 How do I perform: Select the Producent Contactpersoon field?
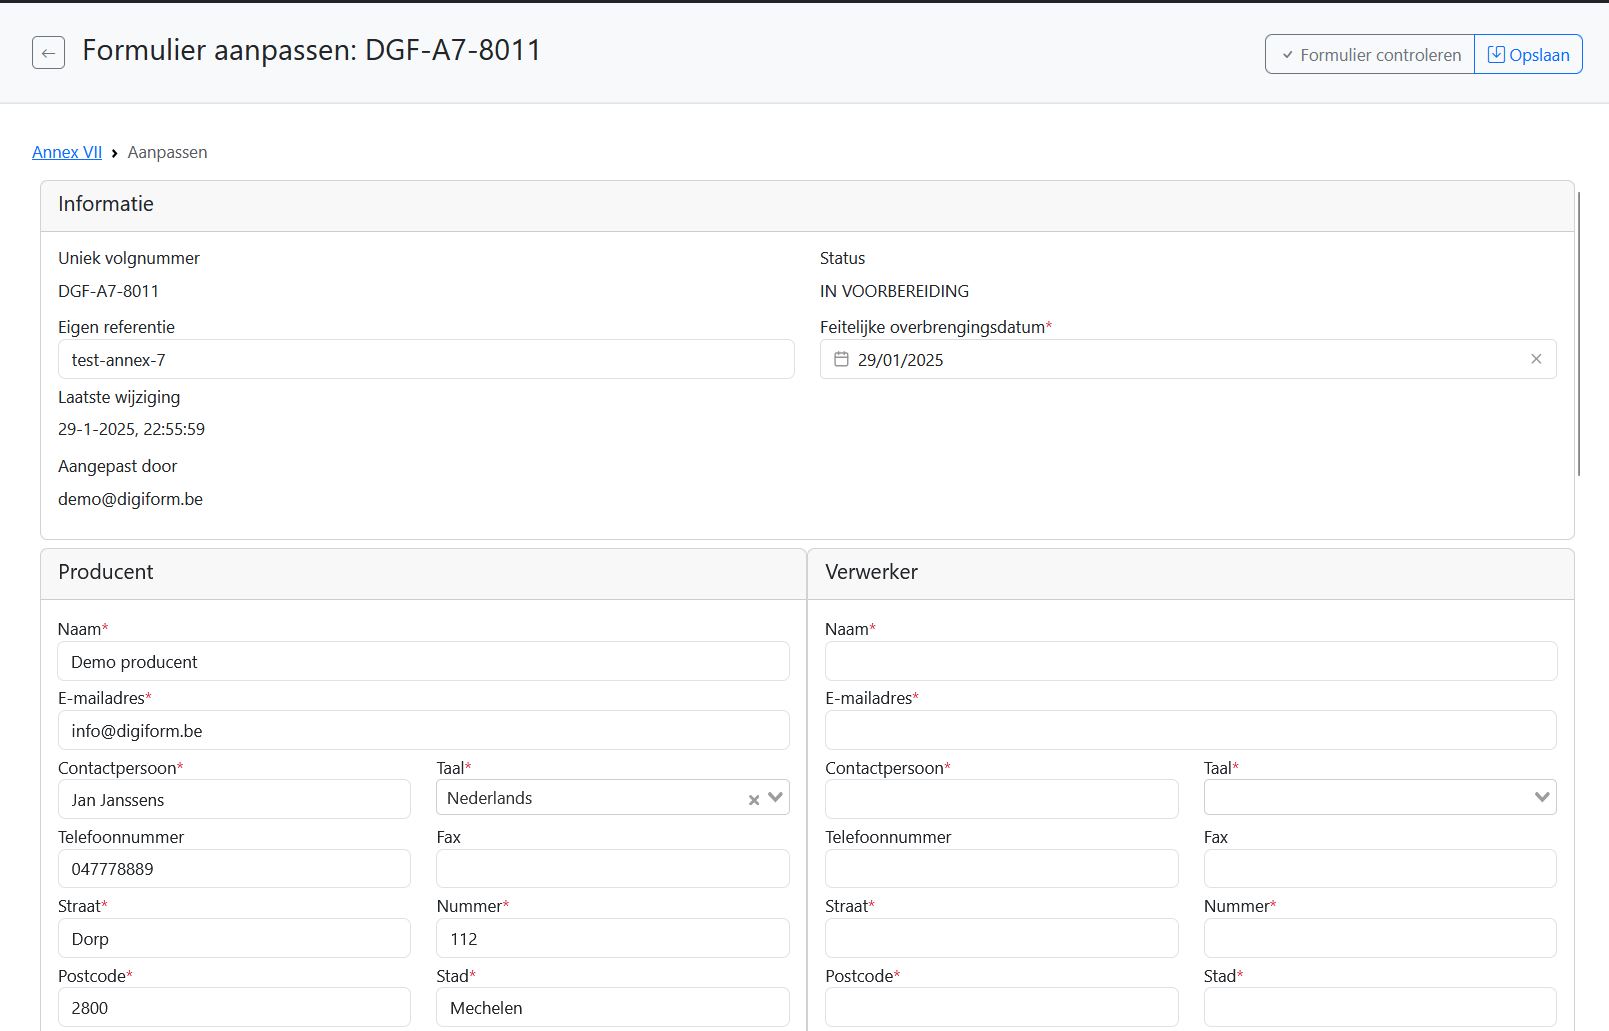point(234,800)
